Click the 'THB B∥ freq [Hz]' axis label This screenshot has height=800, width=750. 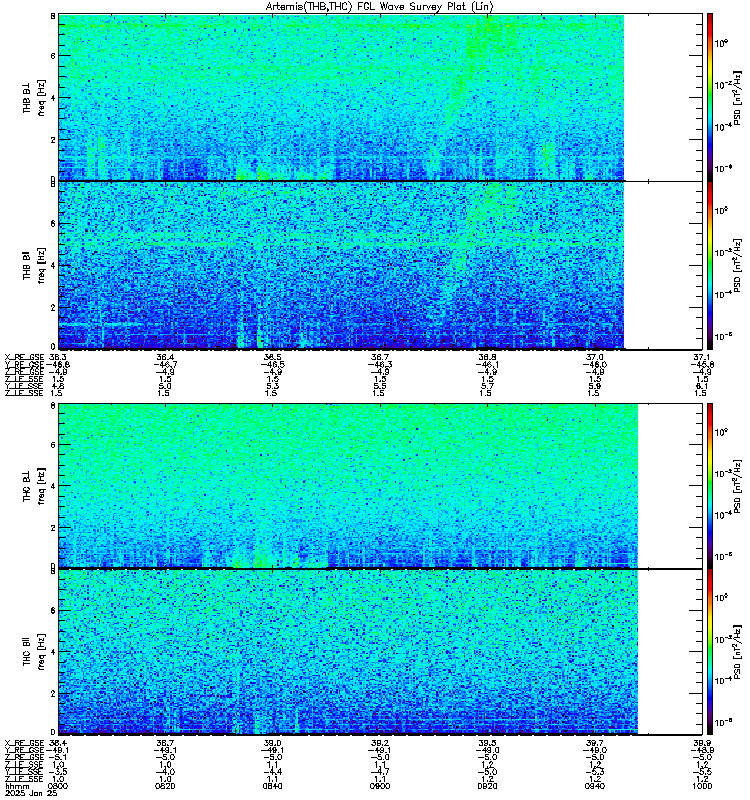(34, 265)
